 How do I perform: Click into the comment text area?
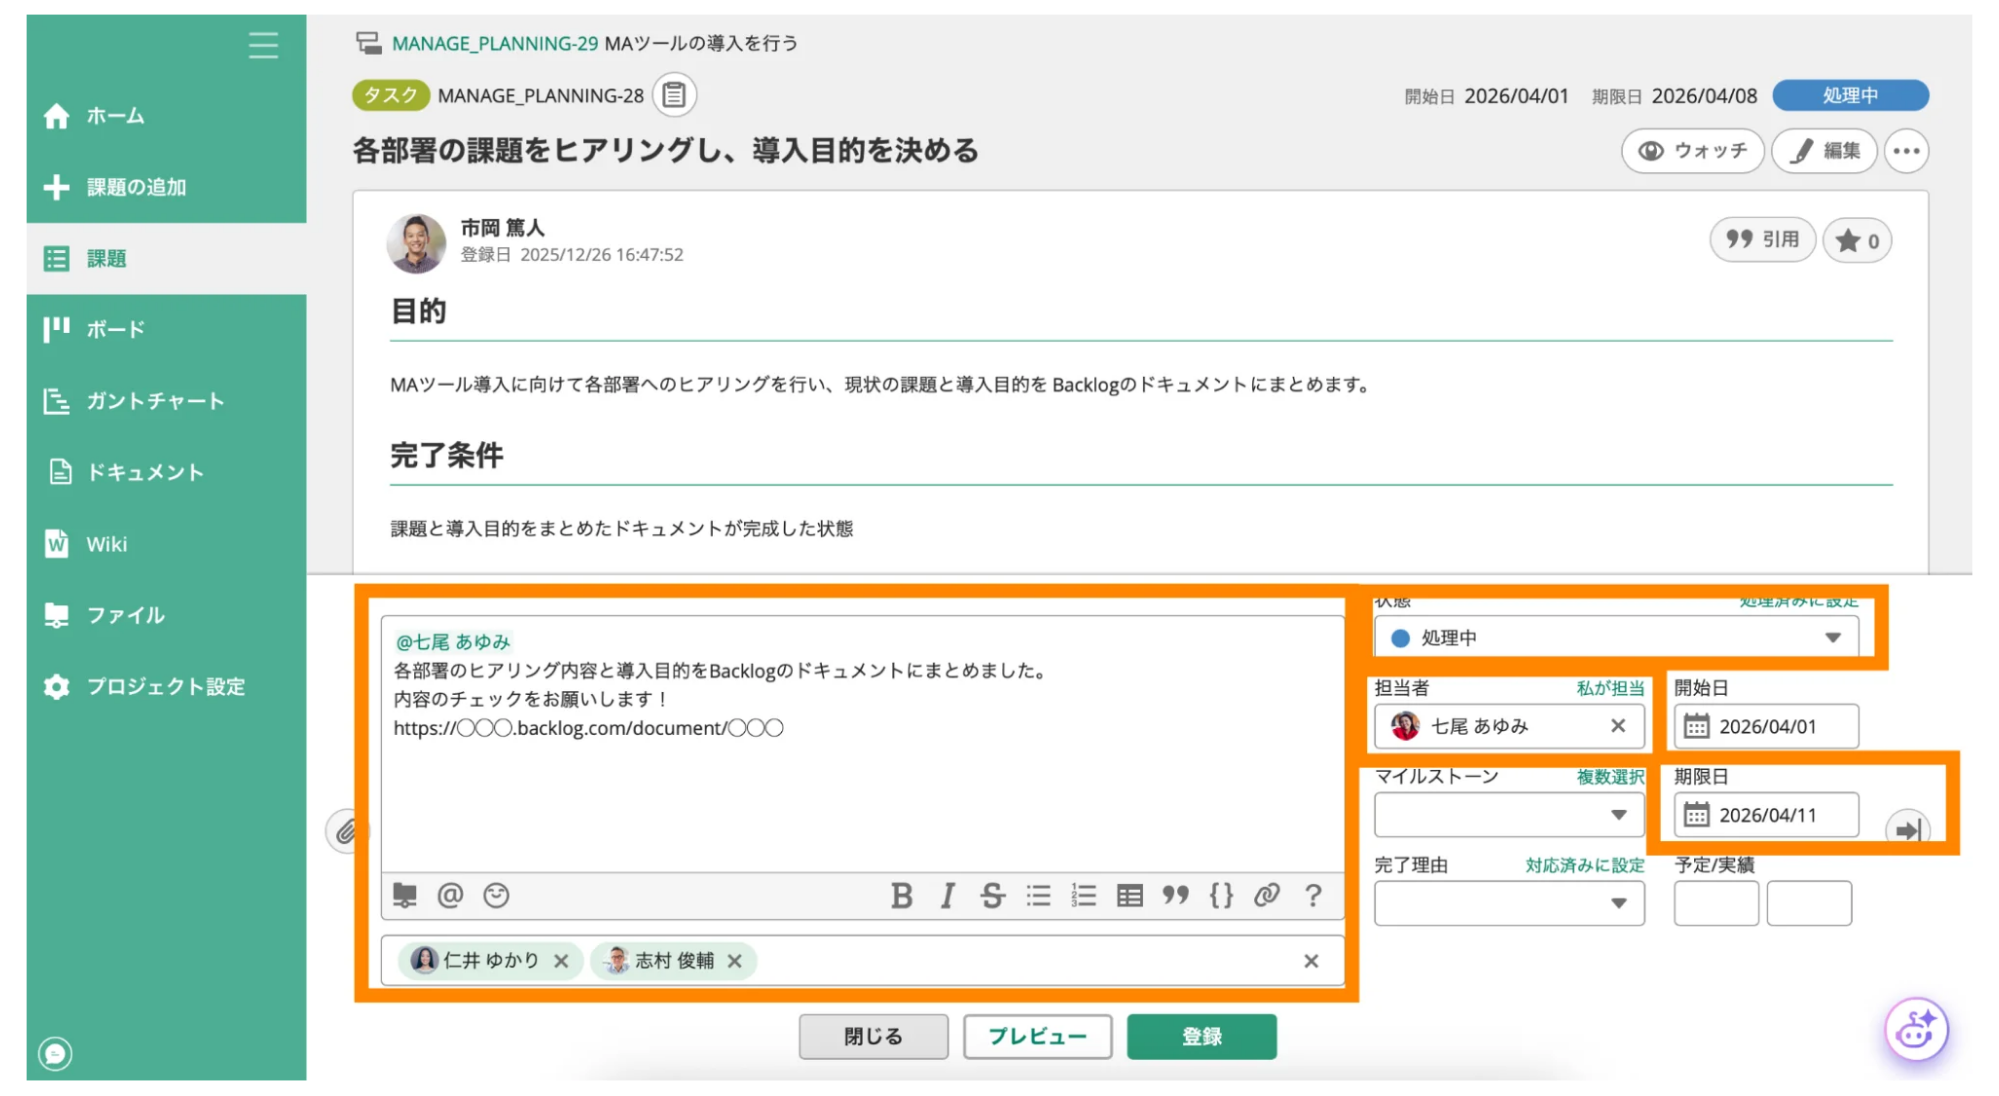(x=862, y=745)
